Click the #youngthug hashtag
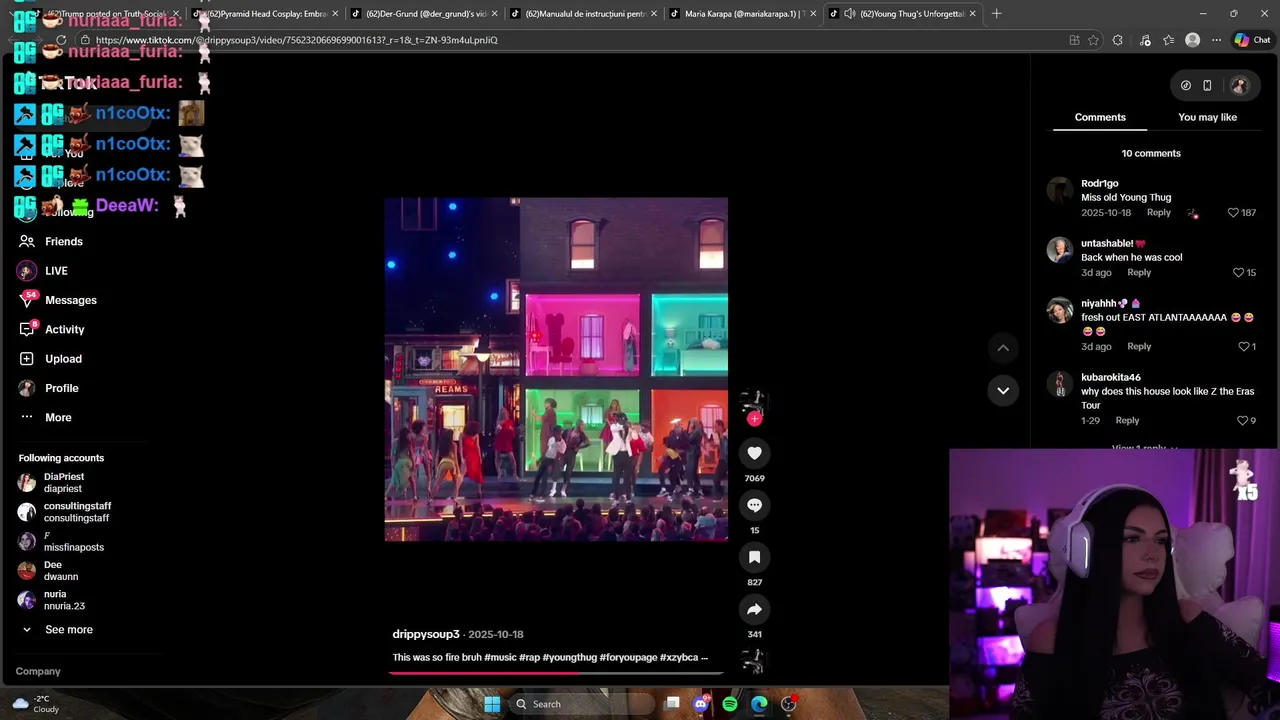Screen dimensions: 1280x720 click(x=569, y=658)
